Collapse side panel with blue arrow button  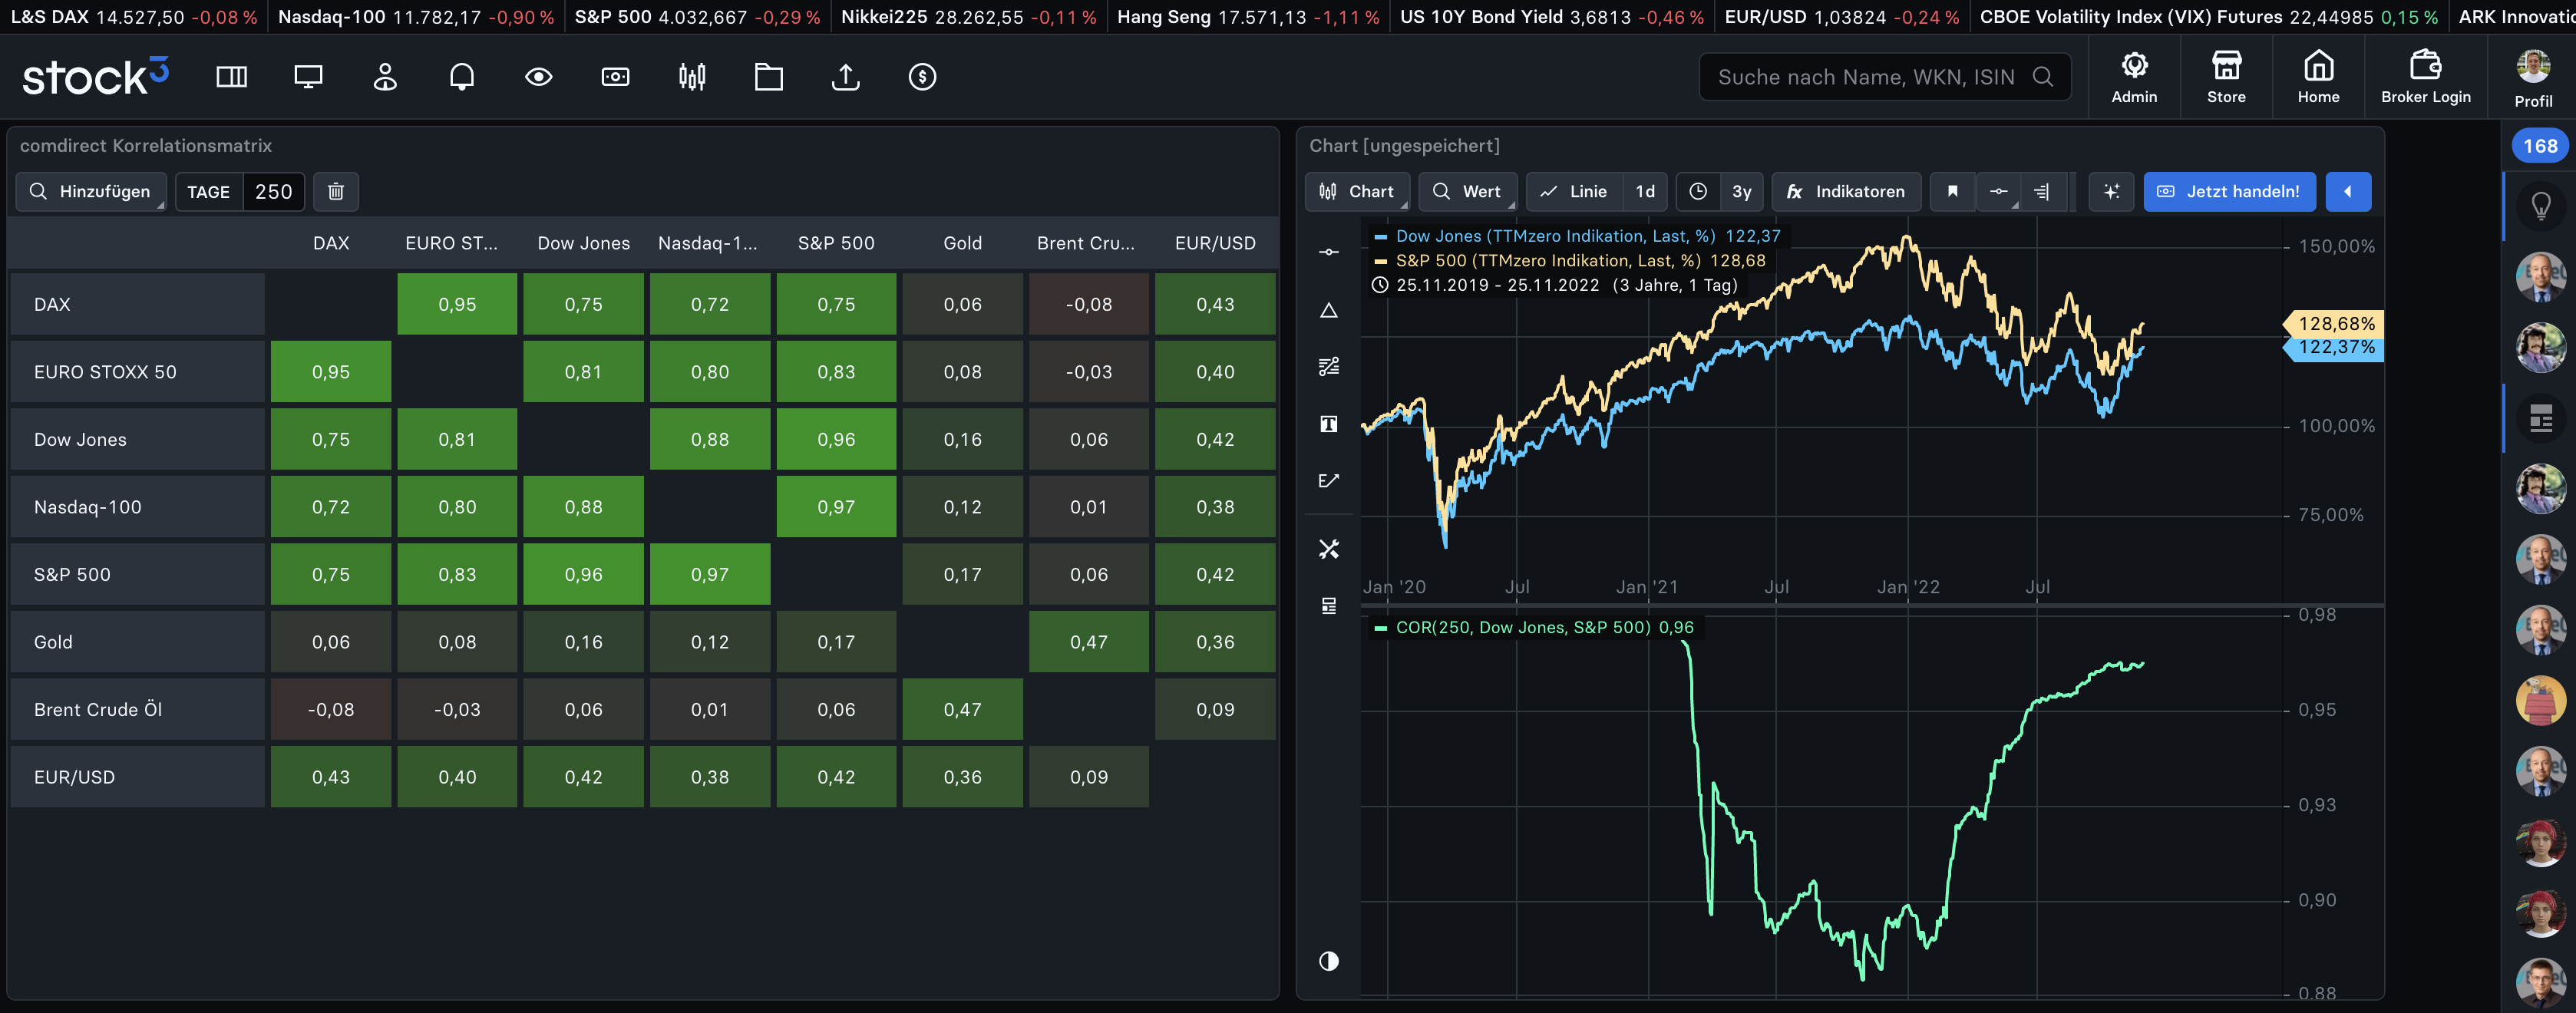(2348, 191)
